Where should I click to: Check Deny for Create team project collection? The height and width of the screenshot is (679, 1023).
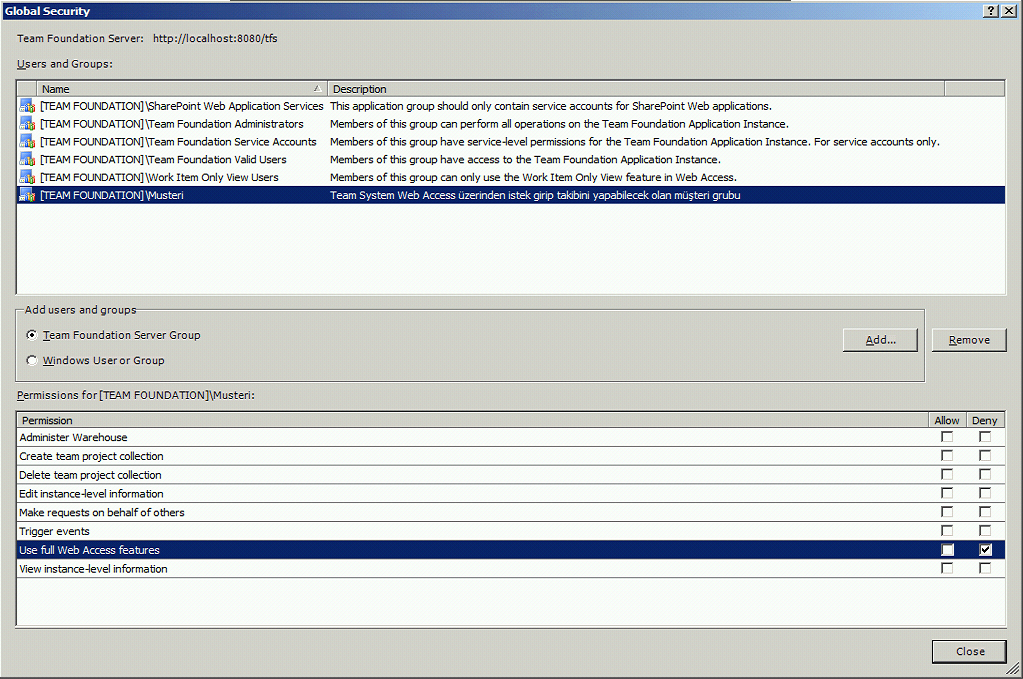click(x=985, y=456)
